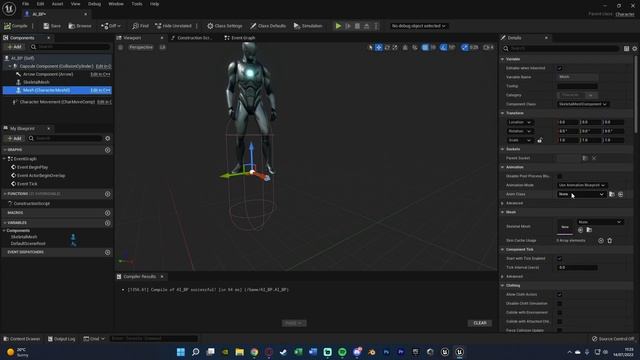The image size is (640, 360).
Task: Click the Character parent class link
Action: (x=625, y=14)
